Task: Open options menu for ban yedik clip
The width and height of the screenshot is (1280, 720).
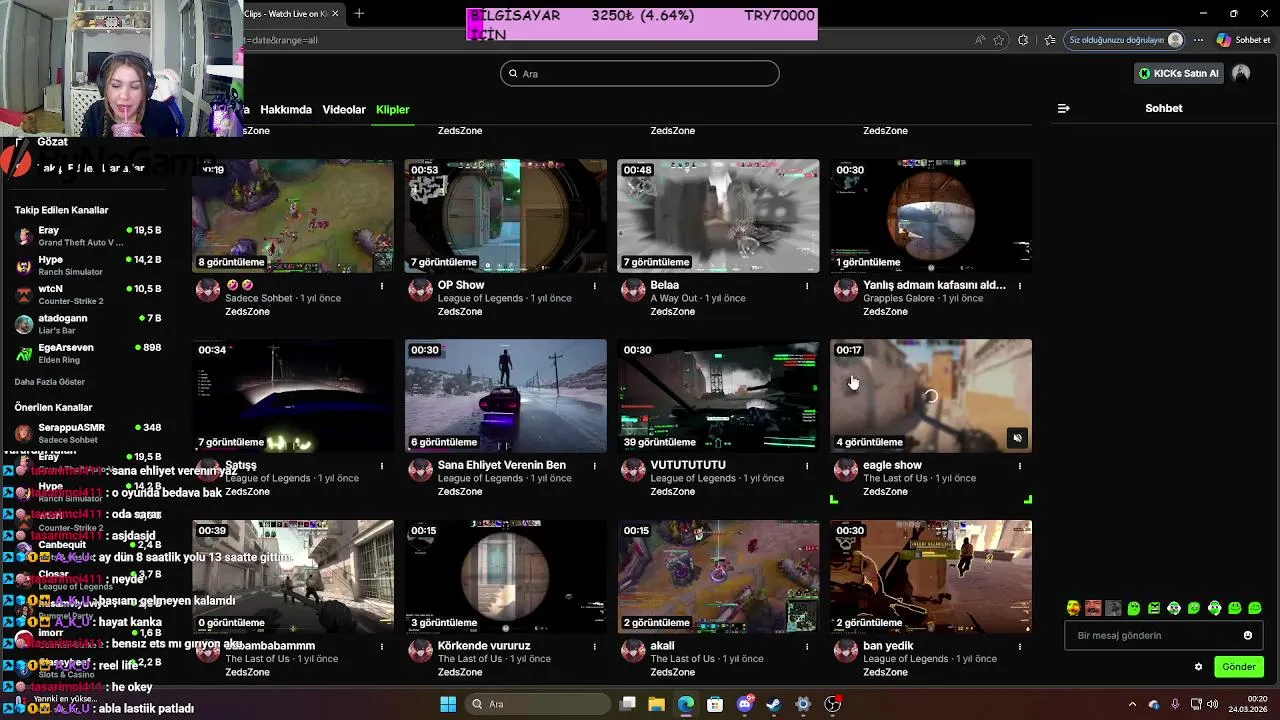Action: (1019, 647)
